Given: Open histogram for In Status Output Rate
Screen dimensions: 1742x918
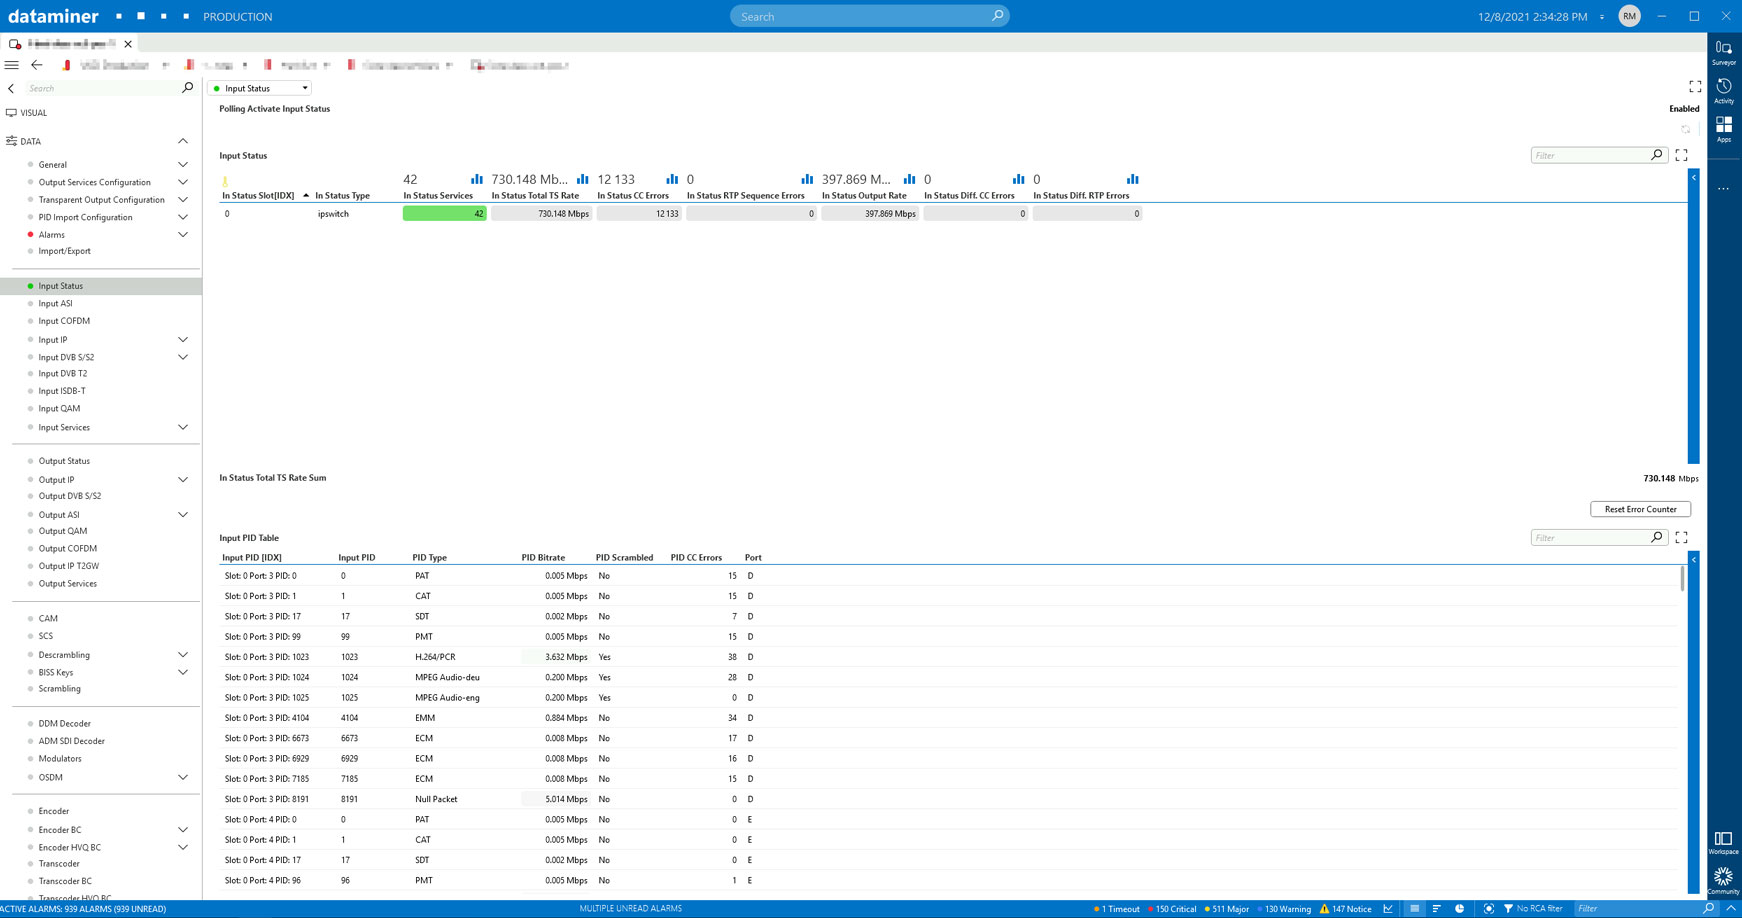Looking at the screenshot, I should pyautogui.click(x=909, y=179).
